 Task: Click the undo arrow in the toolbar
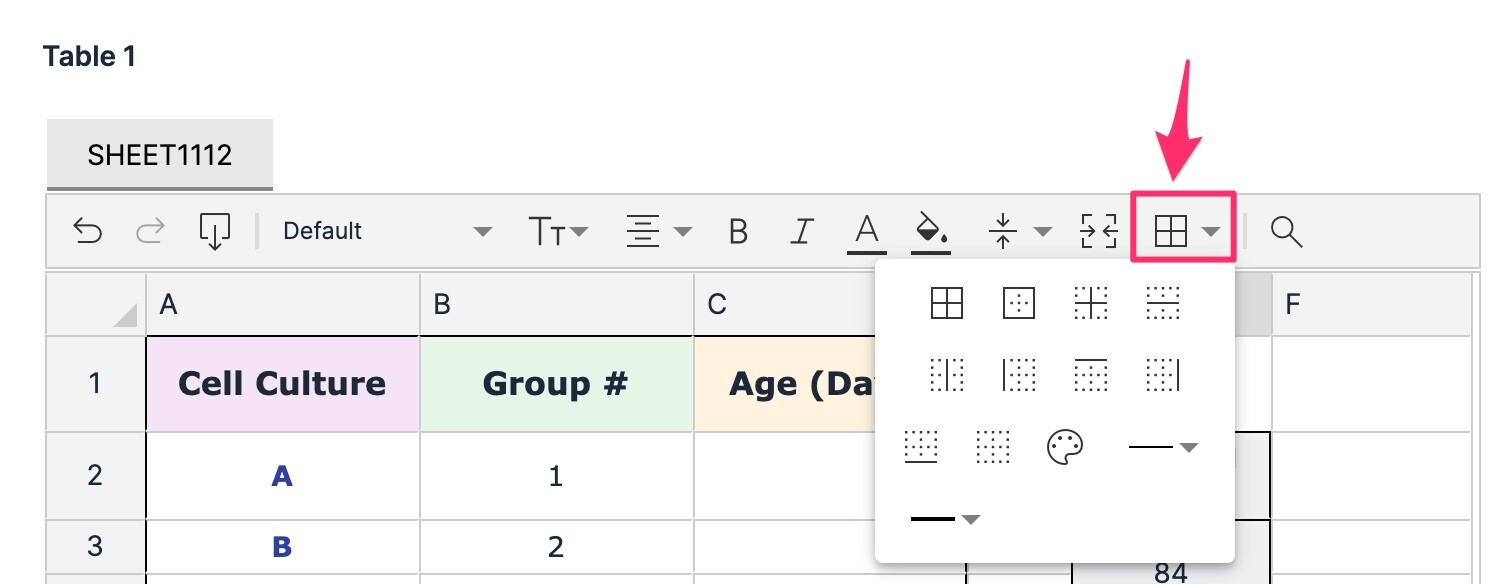pyautogui.click(x=88, y=232)
